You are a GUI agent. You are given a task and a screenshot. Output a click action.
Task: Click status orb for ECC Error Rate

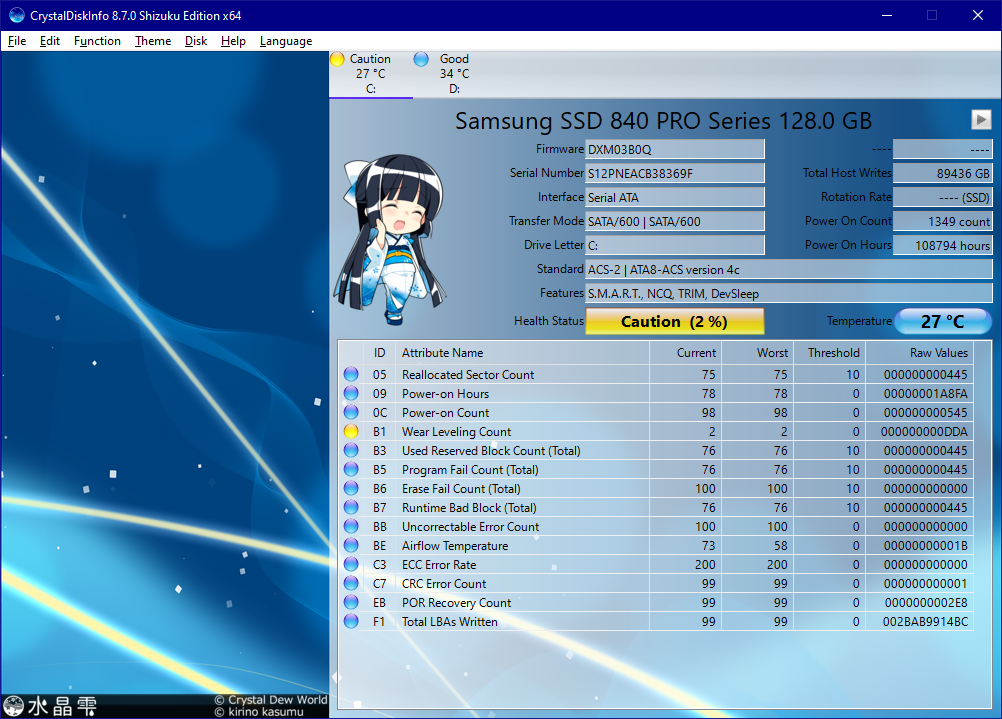point(351,564)
